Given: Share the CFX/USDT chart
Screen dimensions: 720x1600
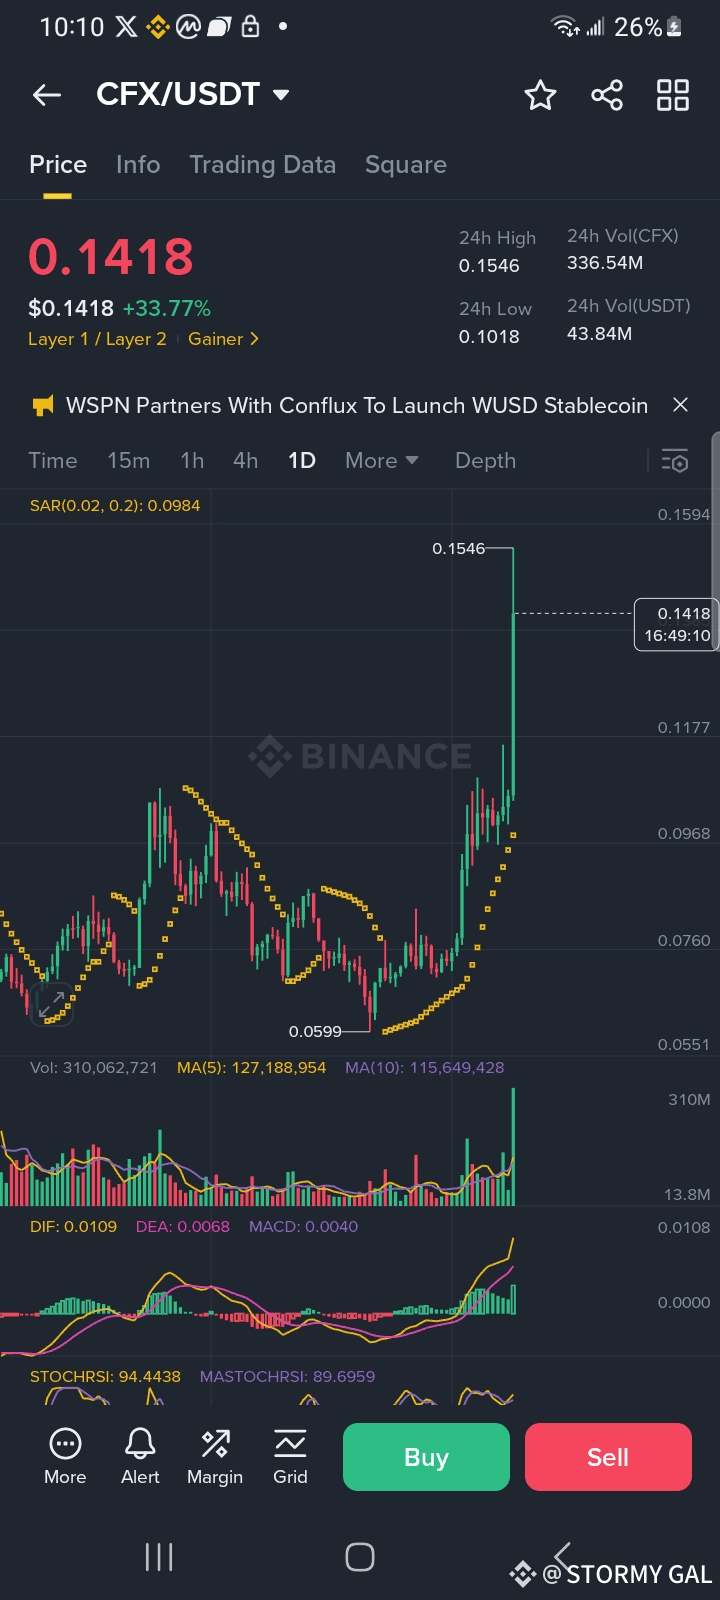Looking at the screenshot, I should tap(607, 95).
